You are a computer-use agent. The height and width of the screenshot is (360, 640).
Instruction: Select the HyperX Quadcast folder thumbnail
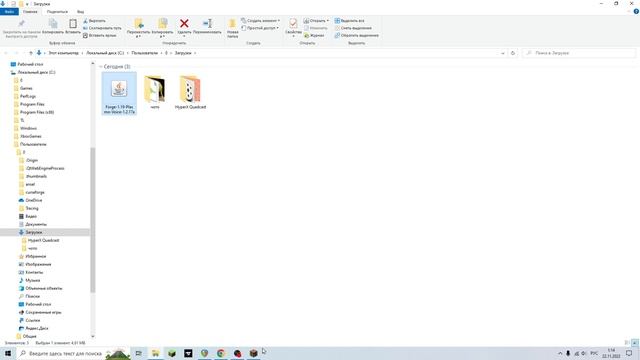point(190,93)
